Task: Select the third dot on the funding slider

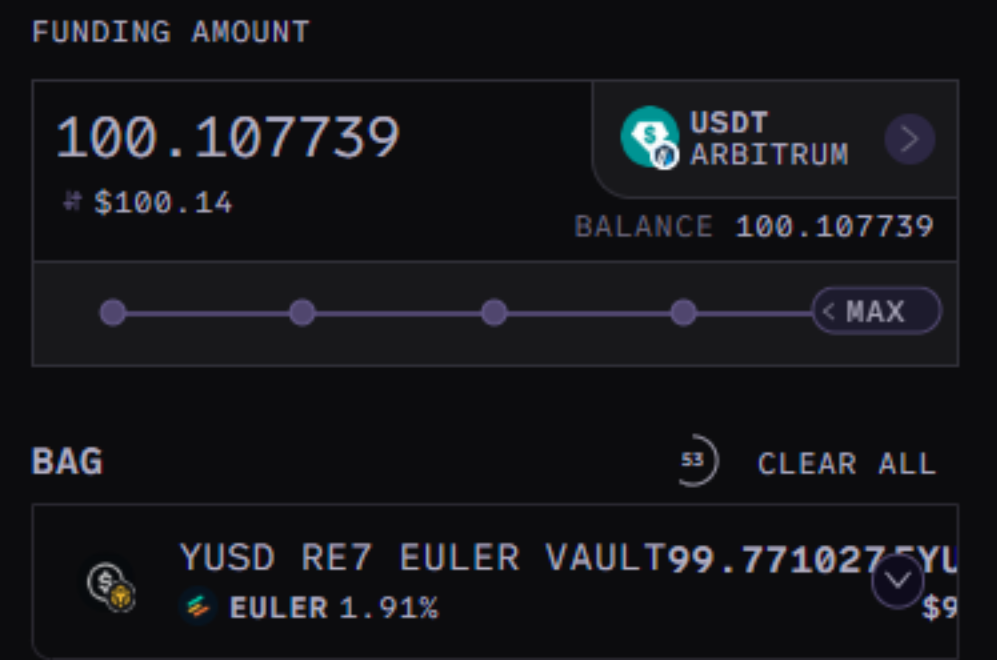Action: click(x=493, y=313)
